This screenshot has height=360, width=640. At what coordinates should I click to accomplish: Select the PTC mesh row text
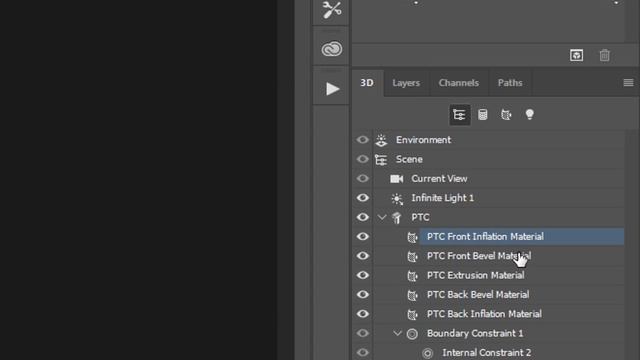pos(420,217)
